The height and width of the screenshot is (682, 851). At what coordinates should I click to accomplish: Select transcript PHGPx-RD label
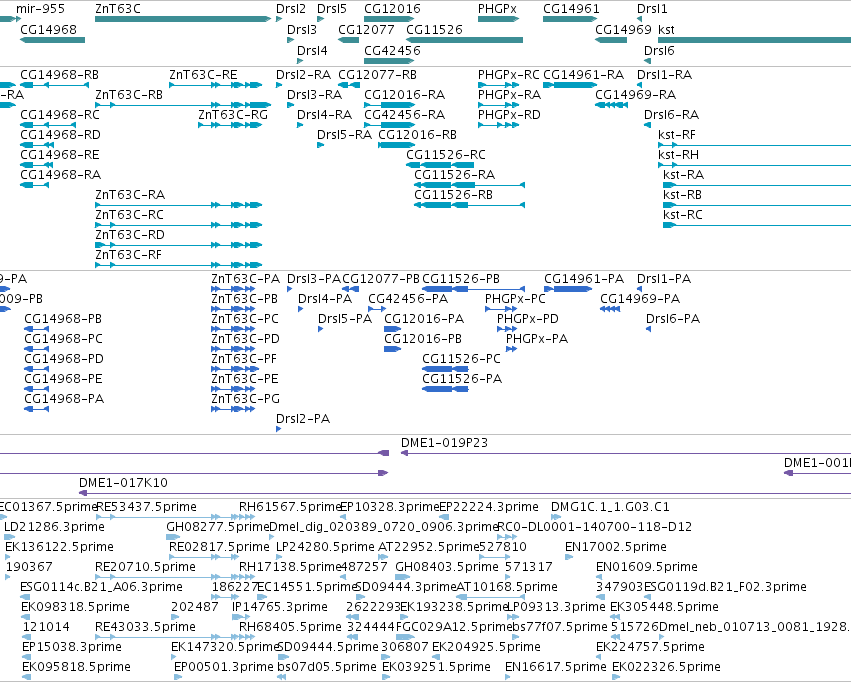click(x=509, y=114)
